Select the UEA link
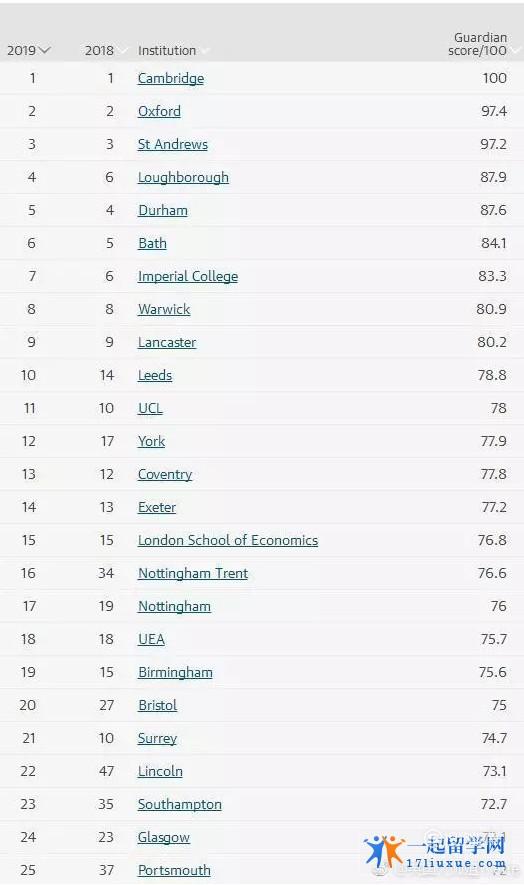 [151, 639]
